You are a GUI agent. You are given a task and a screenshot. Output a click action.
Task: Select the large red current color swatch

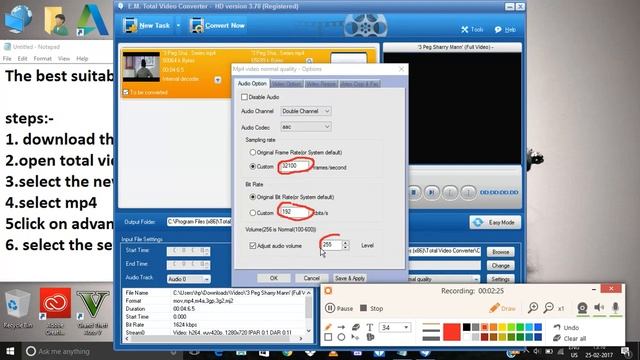452,331
